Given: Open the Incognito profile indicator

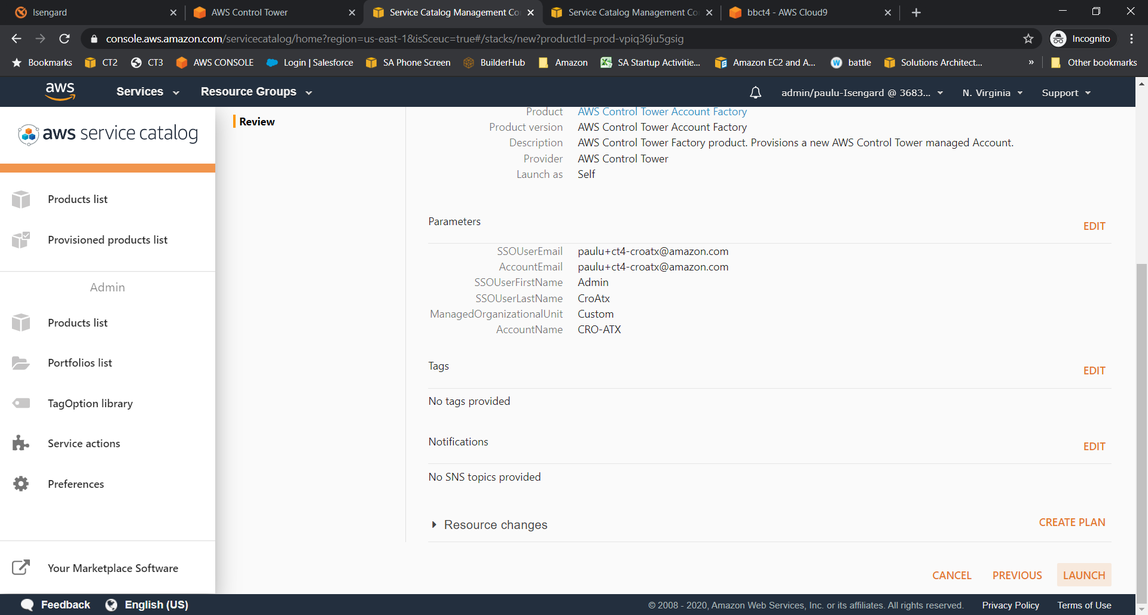Looking at the screenshot, I should (x=1083, y=38).
